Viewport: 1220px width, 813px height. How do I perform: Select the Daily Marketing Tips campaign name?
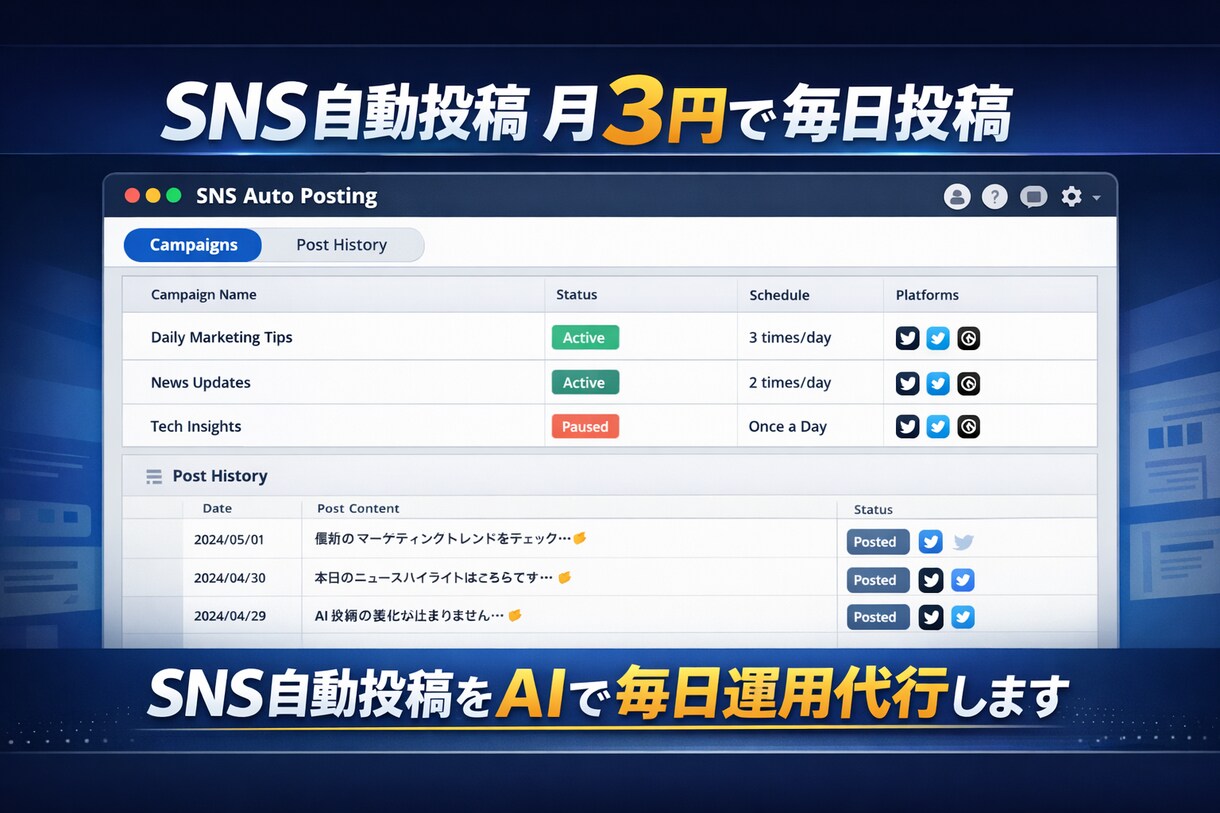click(x=221, y=337)
